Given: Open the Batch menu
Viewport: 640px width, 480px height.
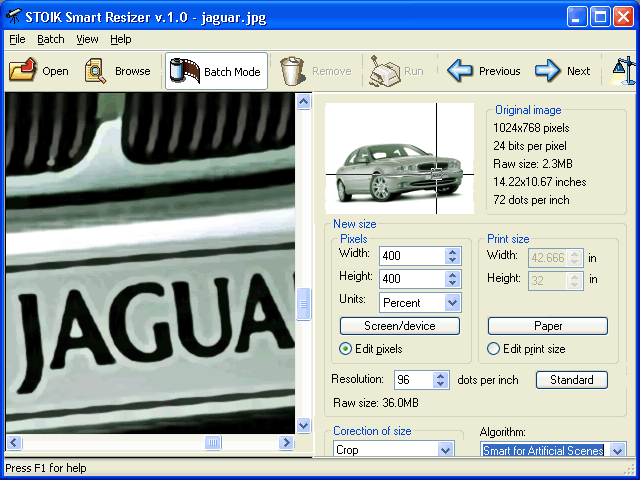Looking at the screenshot, I should click(x=51, y=39).
